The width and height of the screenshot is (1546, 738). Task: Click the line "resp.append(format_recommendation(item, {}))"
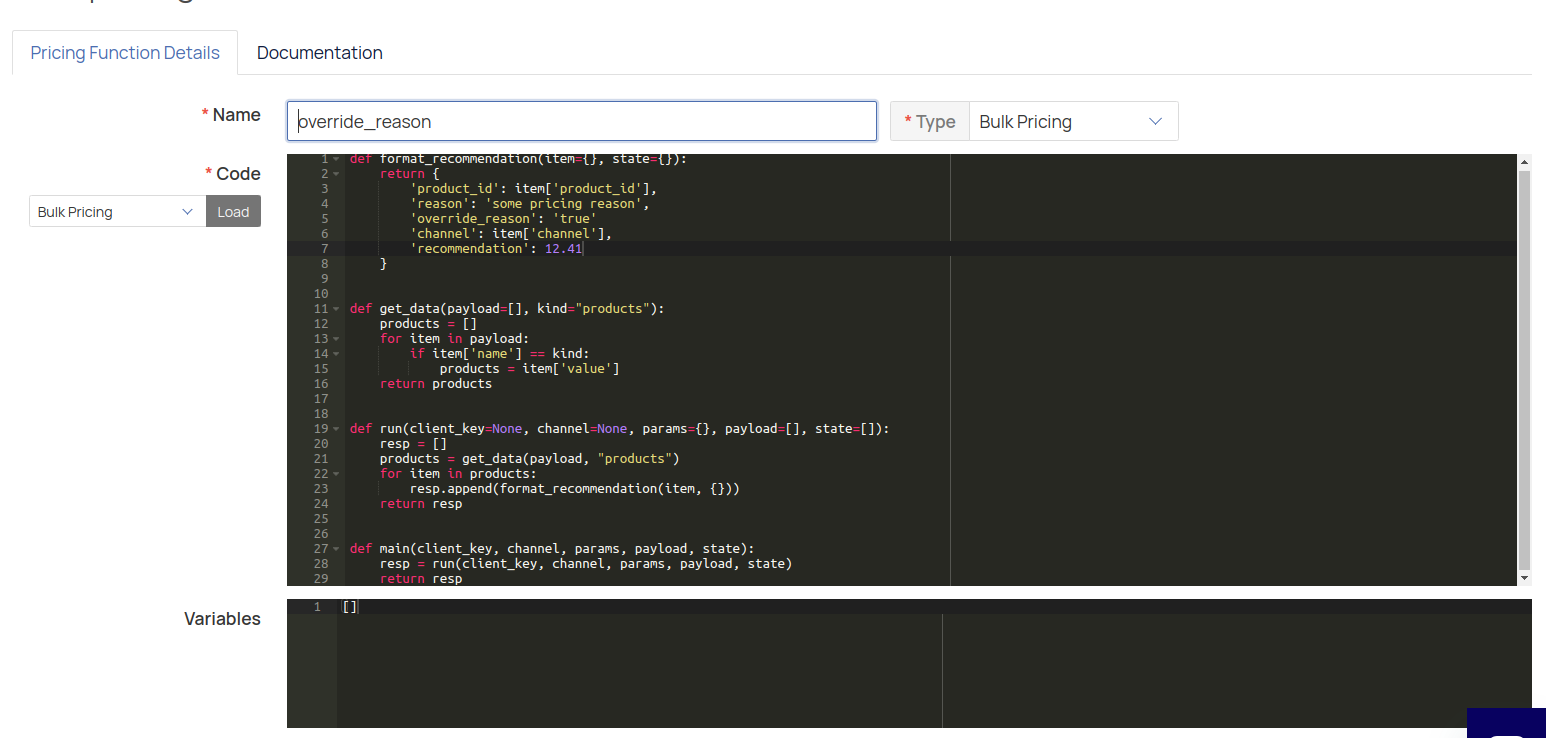pos(575,489)
